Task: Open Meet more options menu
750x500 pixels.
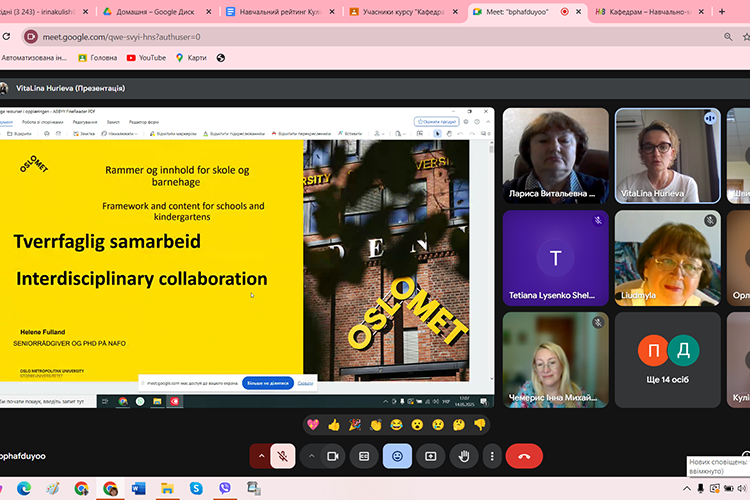Action: click(492, 456)
